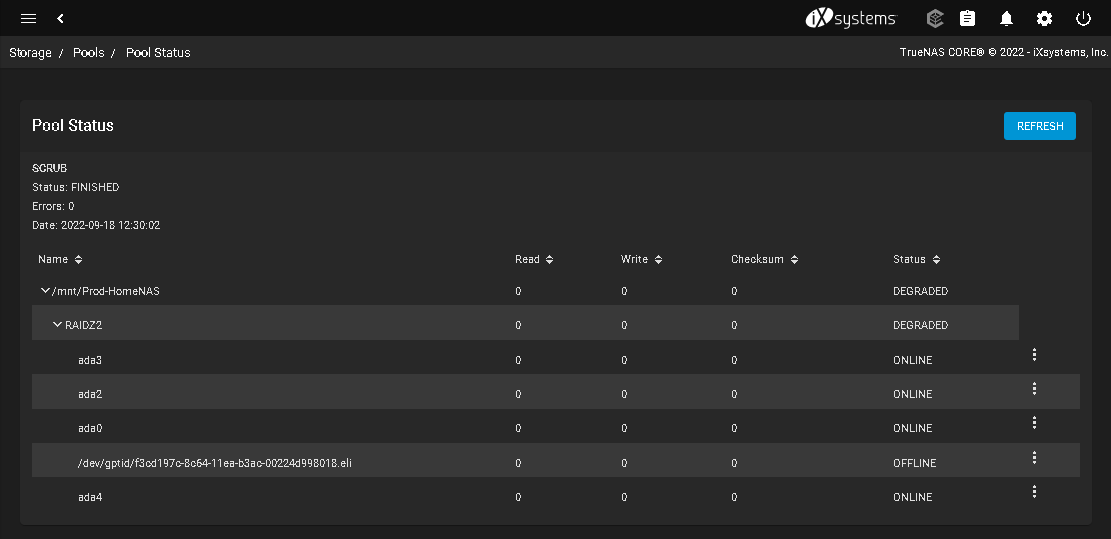Image resolution: width=1111 pixels, height=539 pixels.
Task: Open the hamburger navigation menu
Action: [x=28, y=18]
